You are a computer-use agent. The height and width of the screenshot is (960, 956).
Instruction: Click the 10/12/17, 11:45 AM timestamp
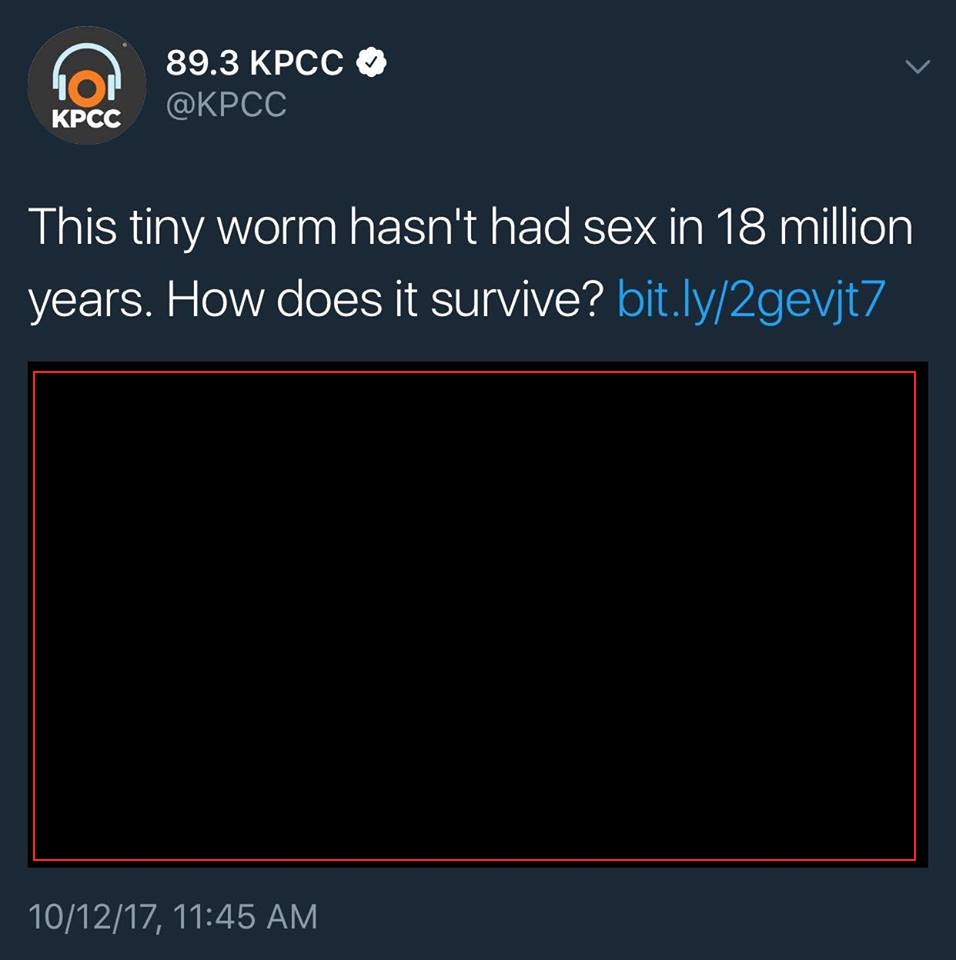[173, 917]
